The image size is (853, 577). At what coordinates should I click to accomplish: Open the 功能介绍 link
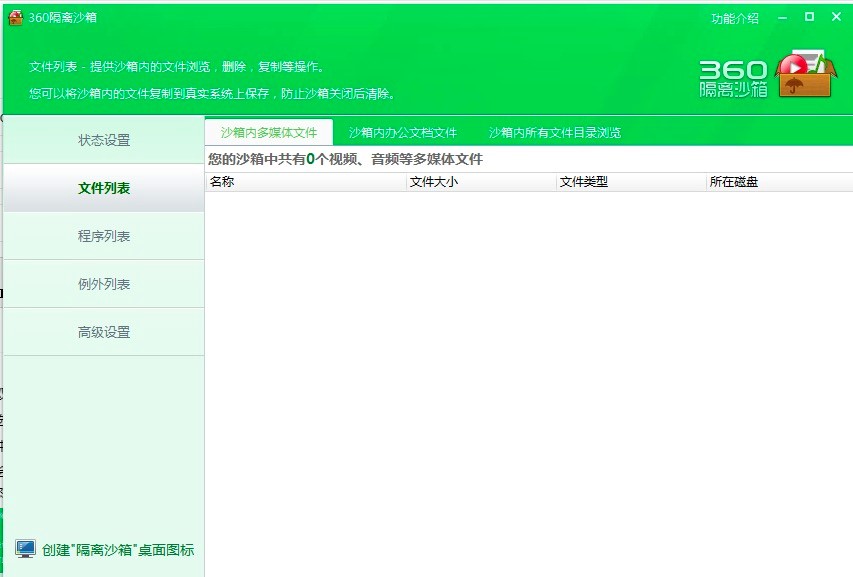734,18
